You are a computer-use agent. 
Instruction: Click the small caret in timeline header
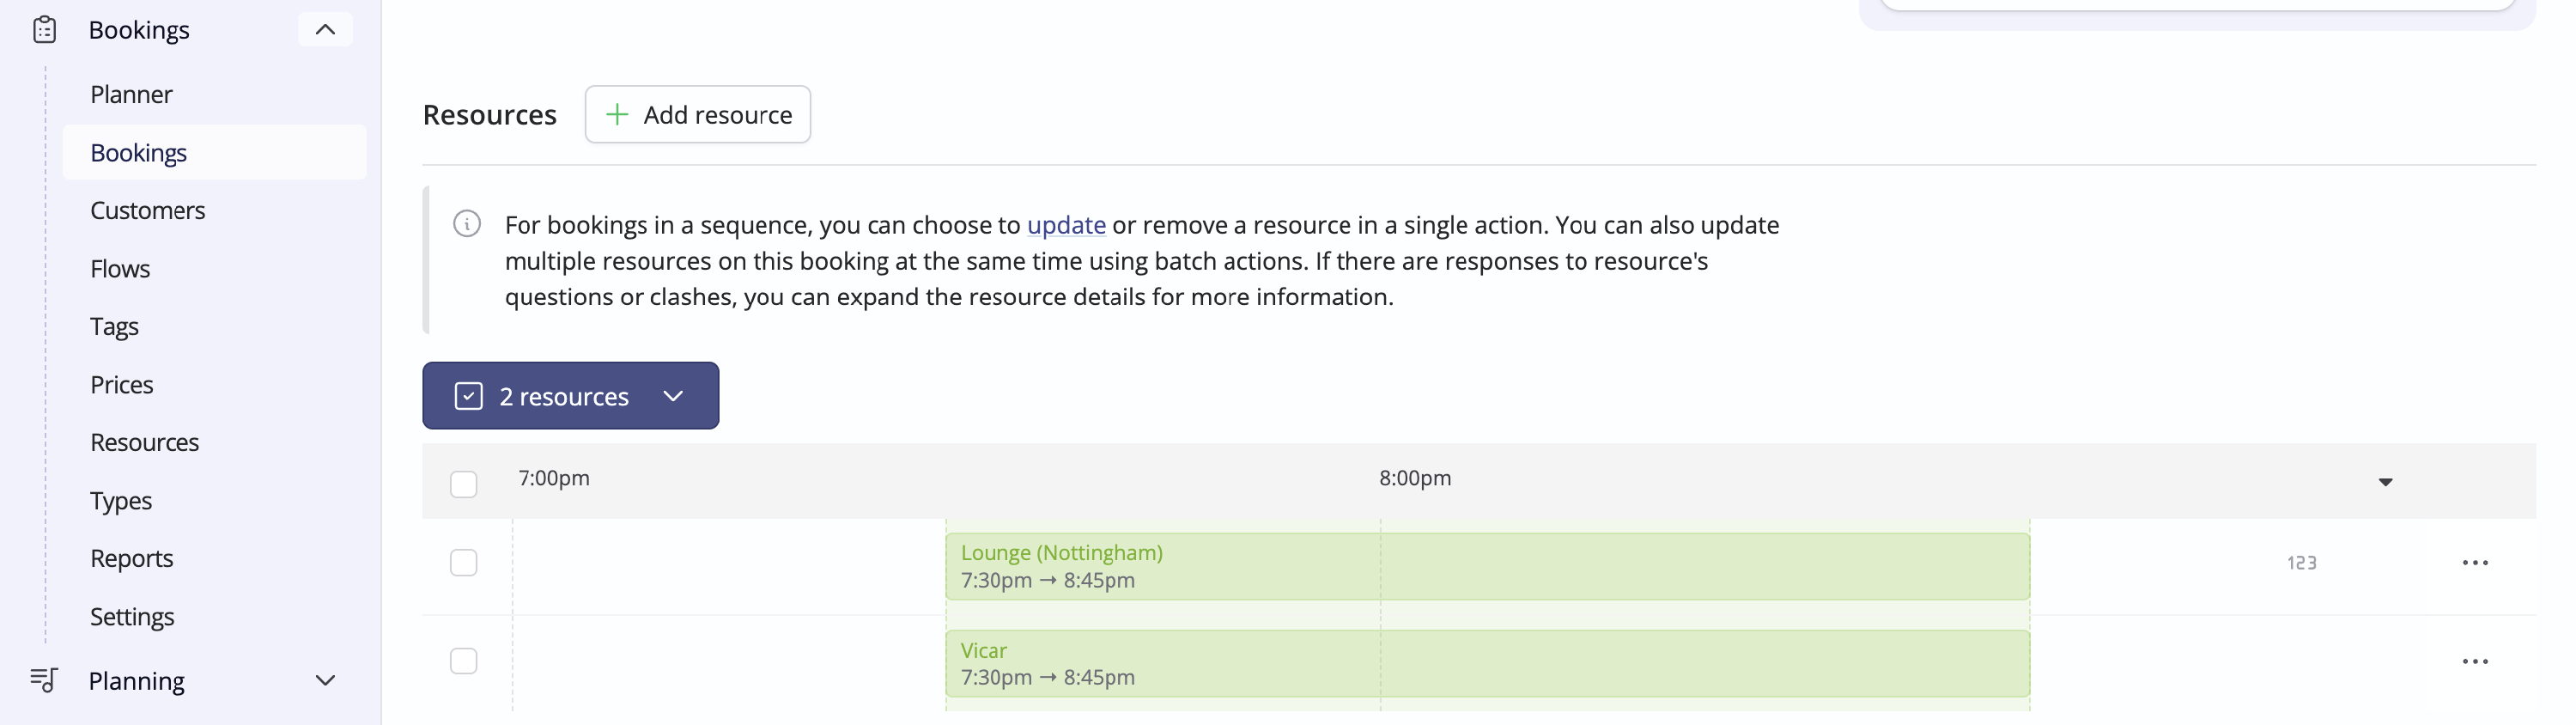pos(2385,482)
